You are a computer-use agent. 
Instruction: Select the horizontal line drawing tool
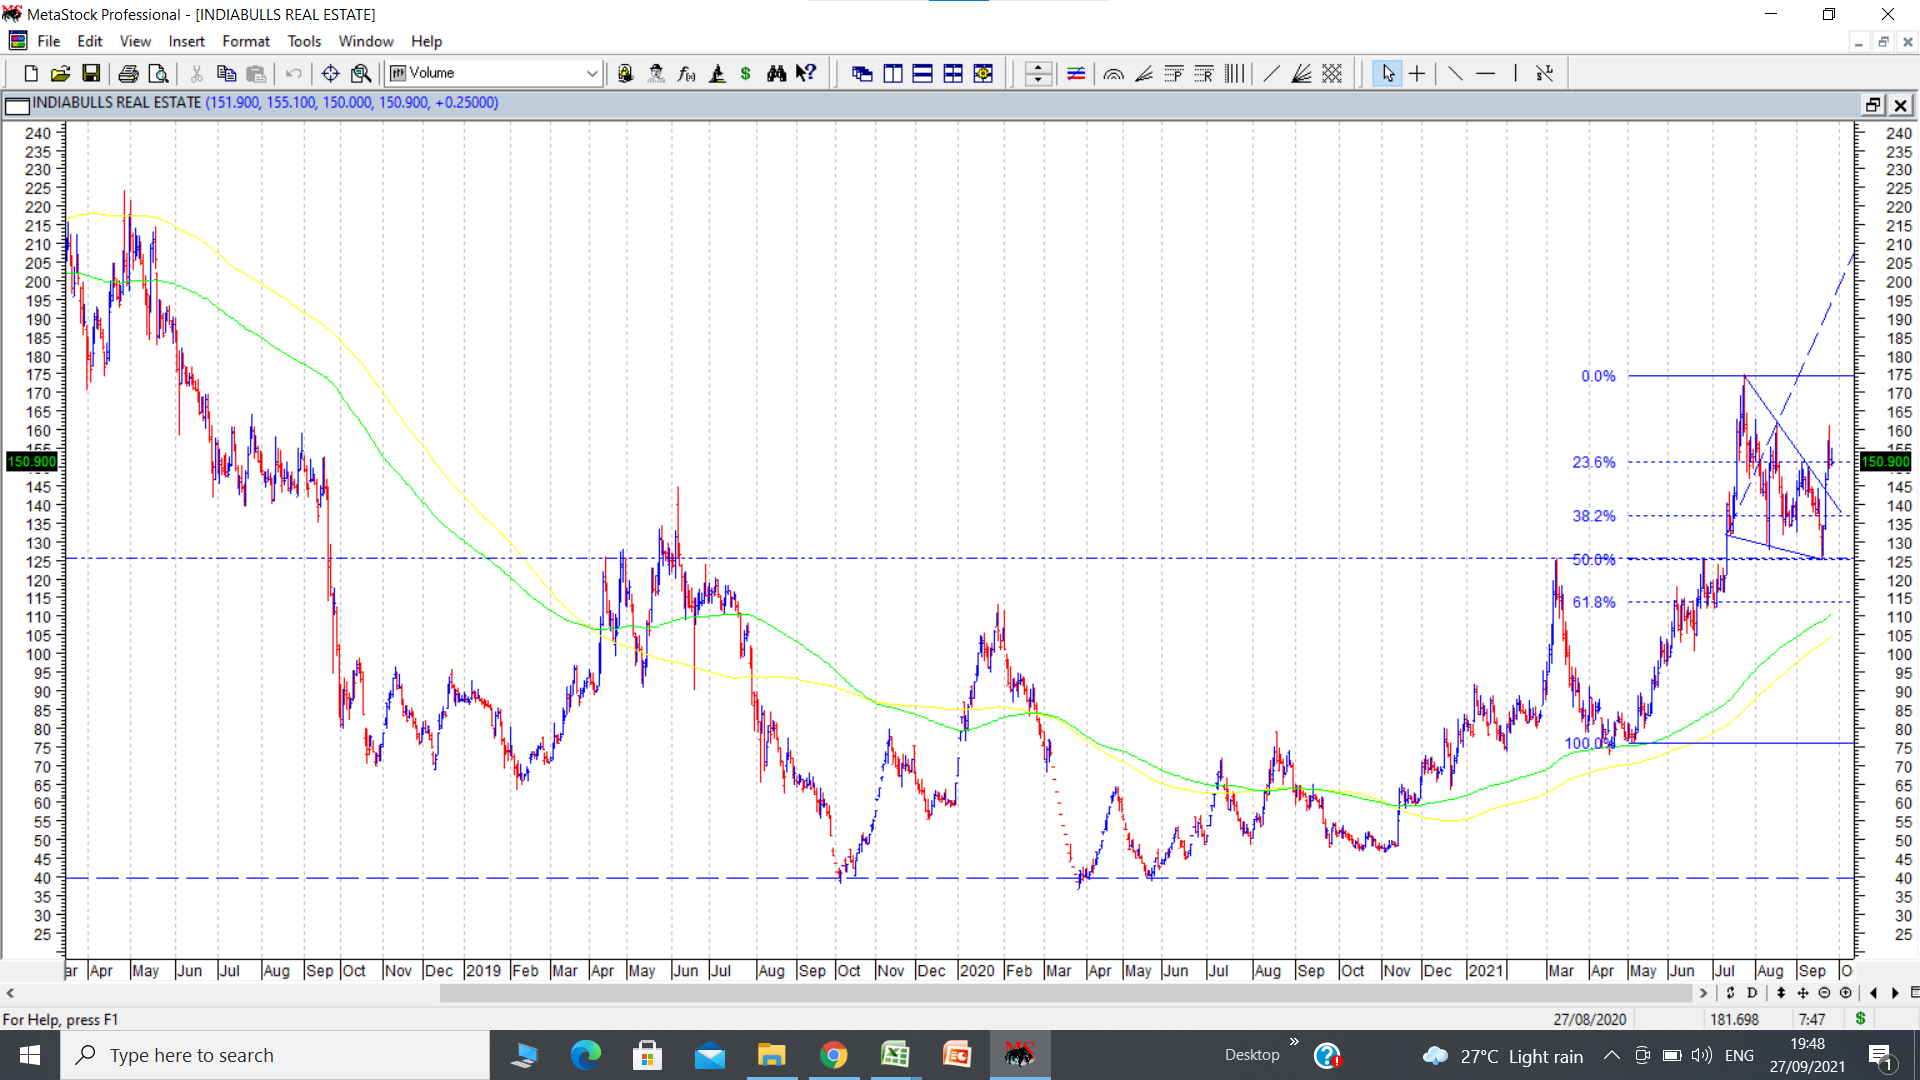tap(1485, 73)
